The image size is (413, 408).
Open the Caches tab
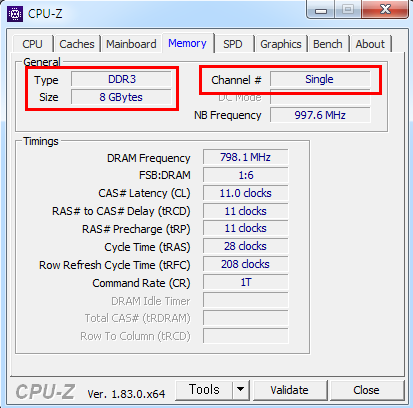pos(77,44)
